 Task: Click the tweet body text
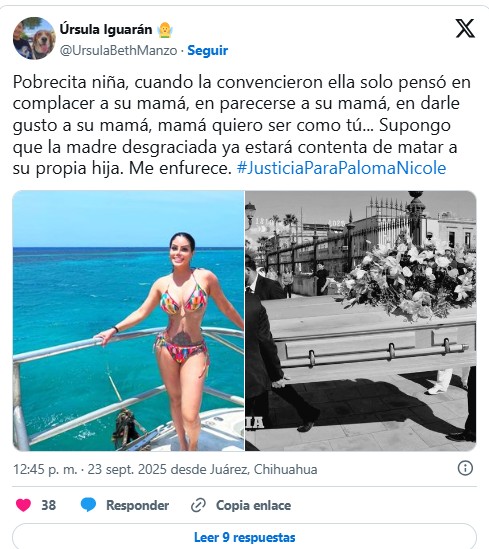click(x=242, y=125)
